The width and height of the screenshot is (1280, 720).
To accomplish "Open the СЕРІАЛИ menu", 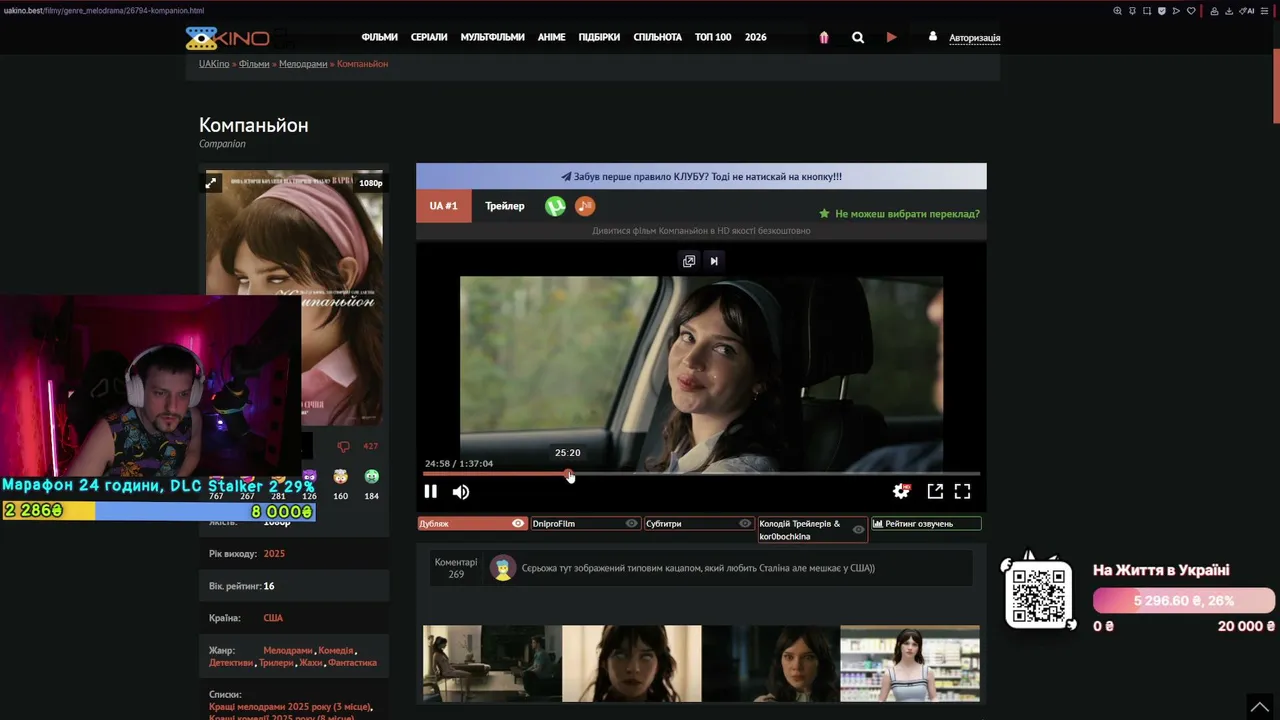I will [x=429, y=37].
